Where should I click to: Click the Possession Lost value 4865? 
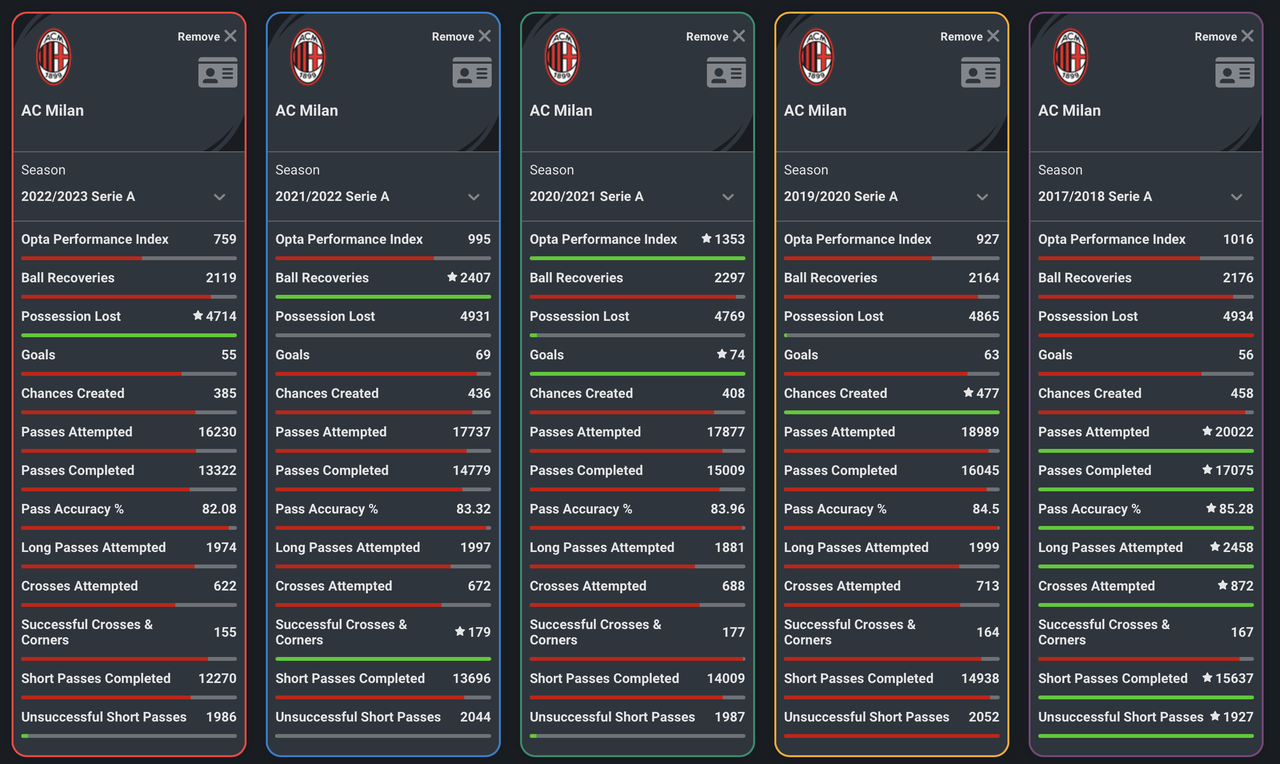click(983, 316)
